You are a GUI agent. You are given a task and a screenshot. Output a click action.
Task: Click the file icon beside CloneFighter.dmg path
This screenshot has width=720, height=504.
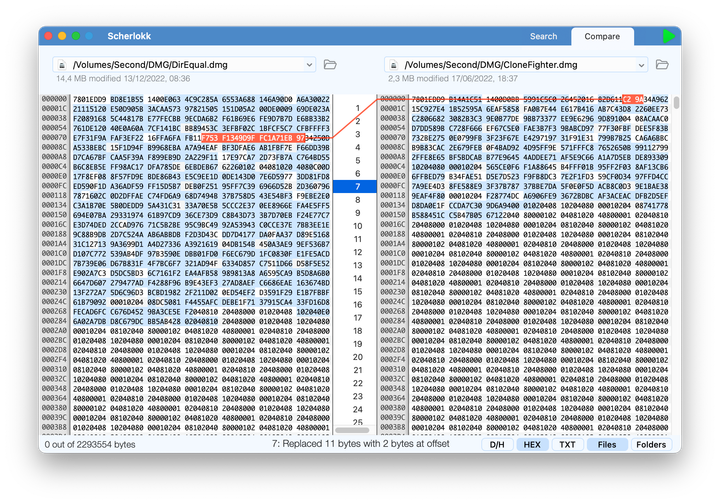(393, 65)
